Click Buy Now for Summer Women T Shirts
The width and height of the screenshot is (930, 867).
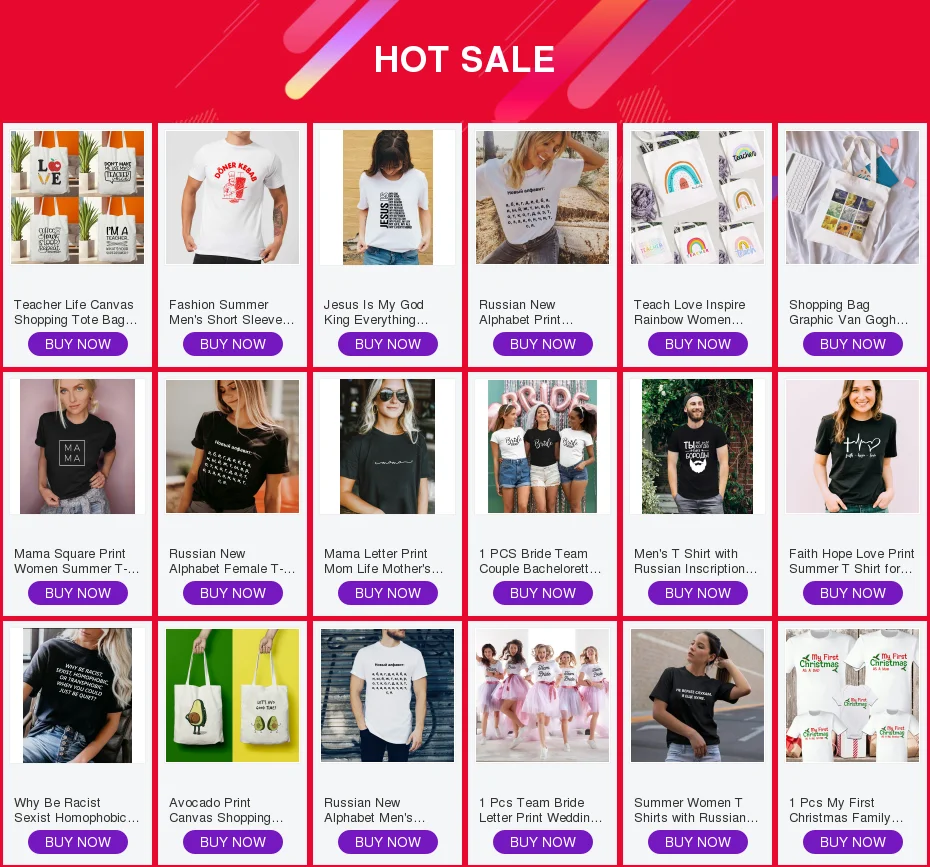click(698, 842)
